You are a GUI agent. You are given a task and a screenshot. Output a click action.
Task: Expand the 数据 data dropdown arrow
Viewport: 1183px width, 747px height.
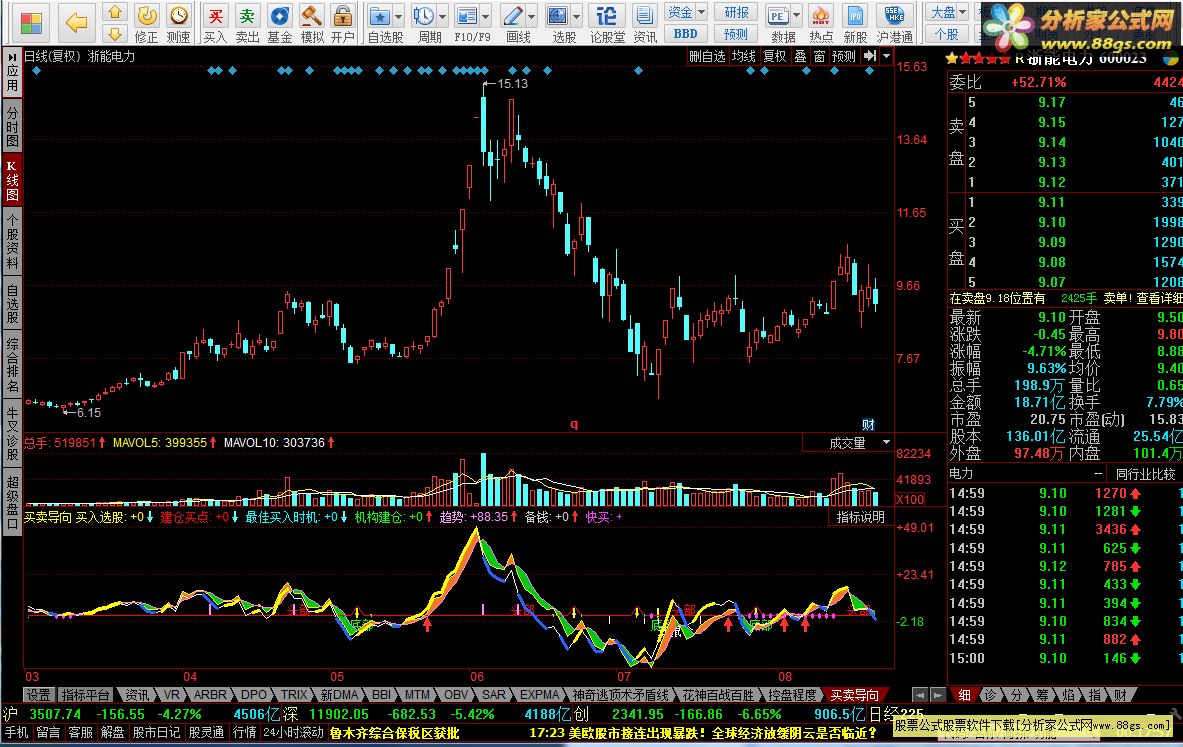pyautogui.click(x=796, y=16)
